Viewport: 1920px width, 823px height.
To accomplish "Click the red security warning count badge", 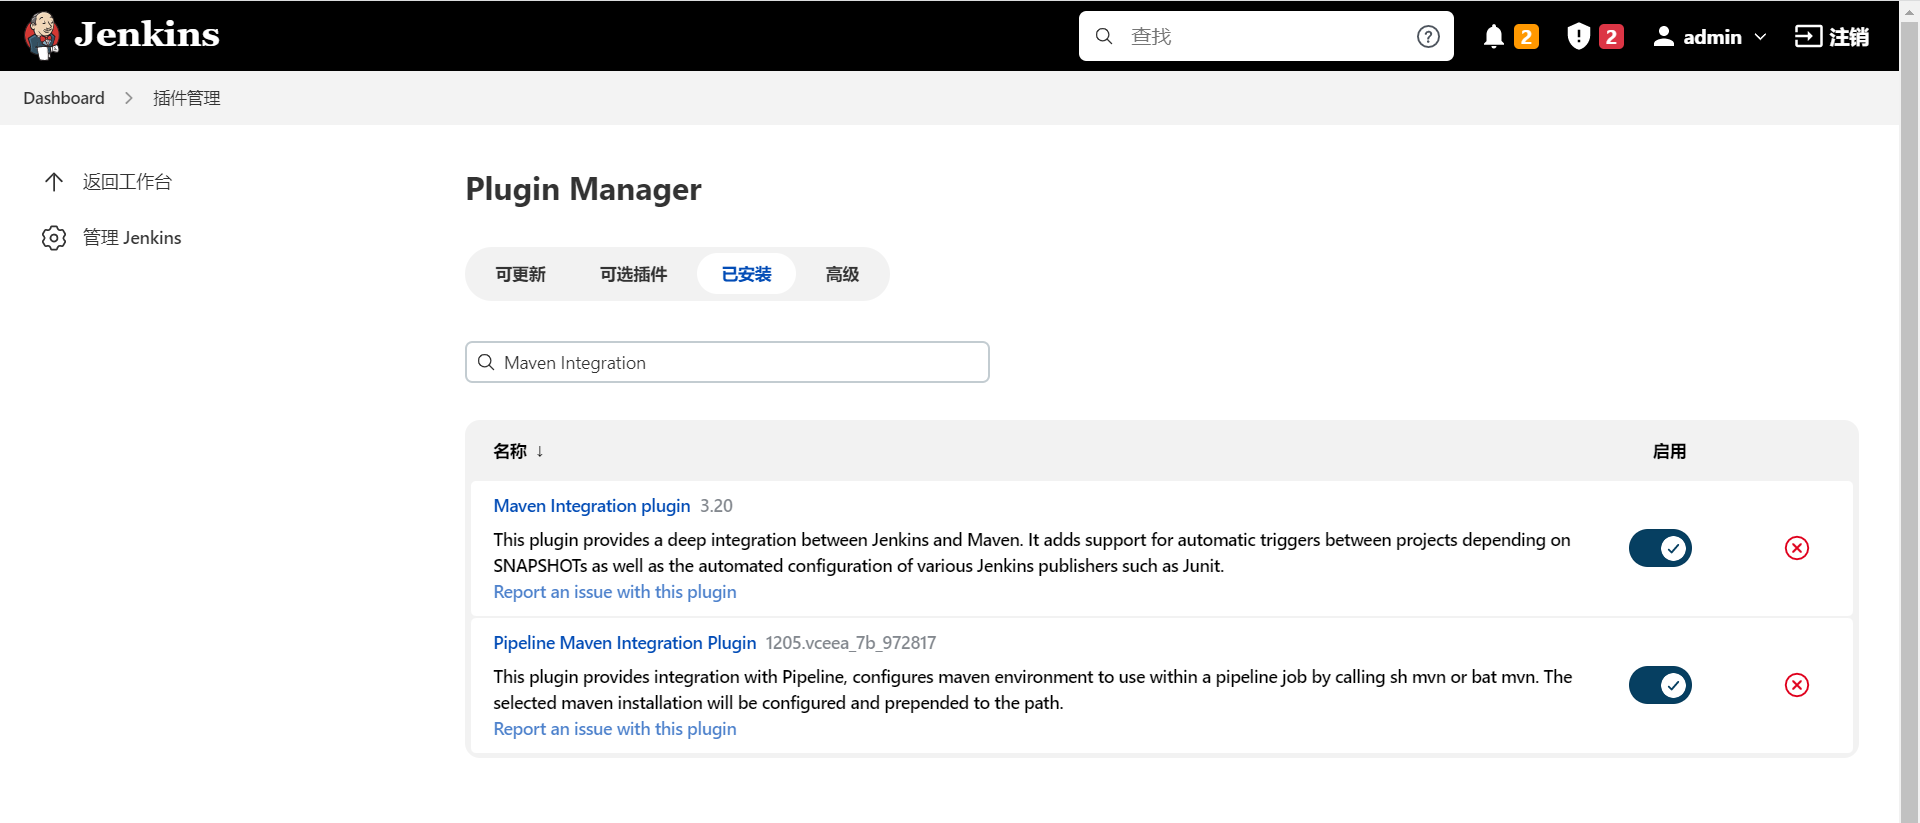I will tap(1611, 37).
